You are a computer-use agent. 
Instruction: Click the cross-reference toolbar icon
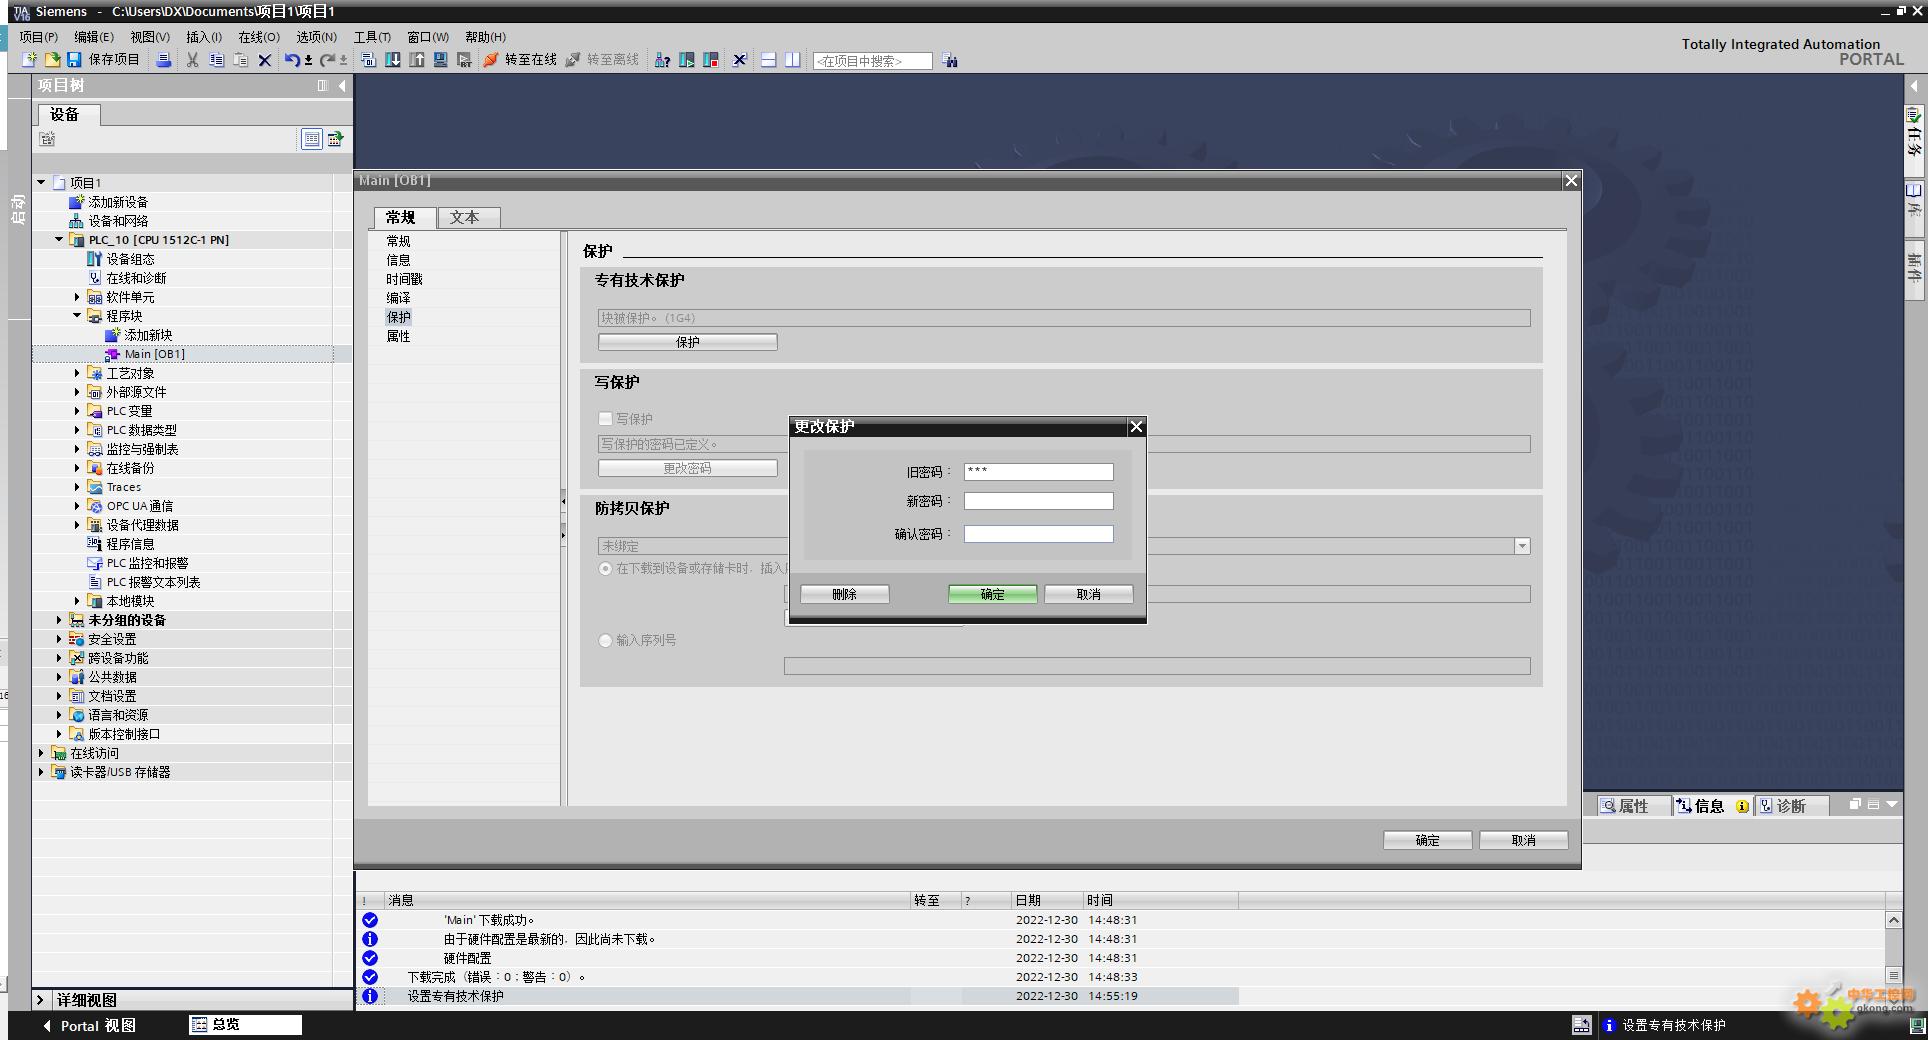(740, 60)
